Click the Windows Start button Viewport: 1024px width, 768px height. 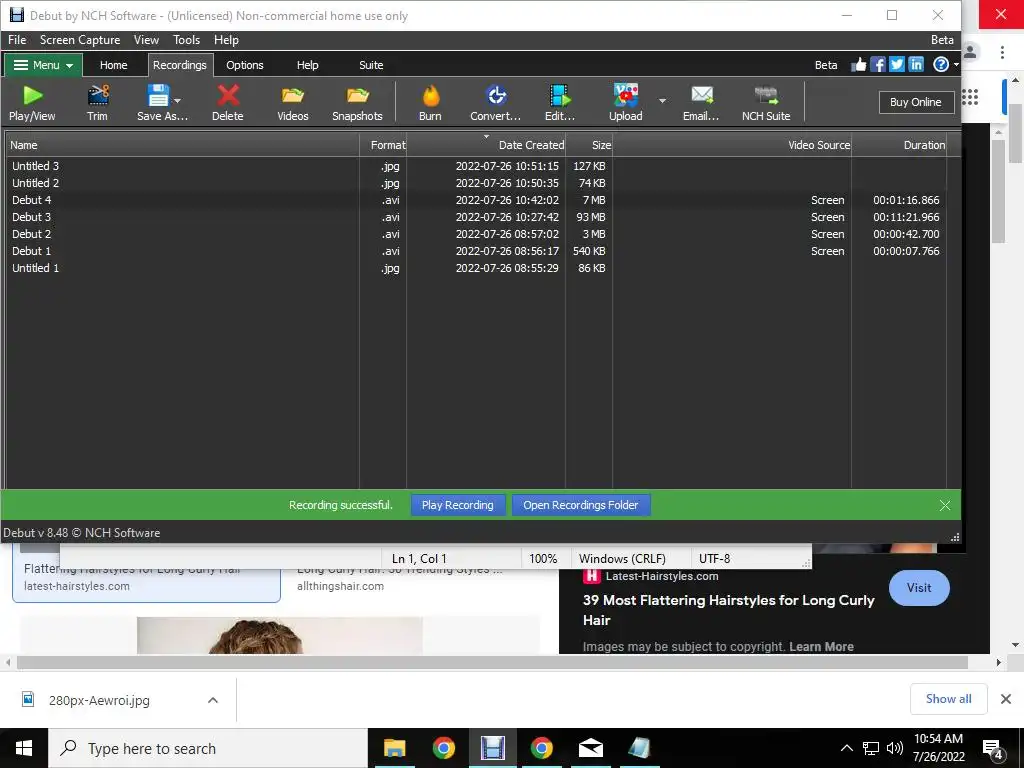pos(24,748)
